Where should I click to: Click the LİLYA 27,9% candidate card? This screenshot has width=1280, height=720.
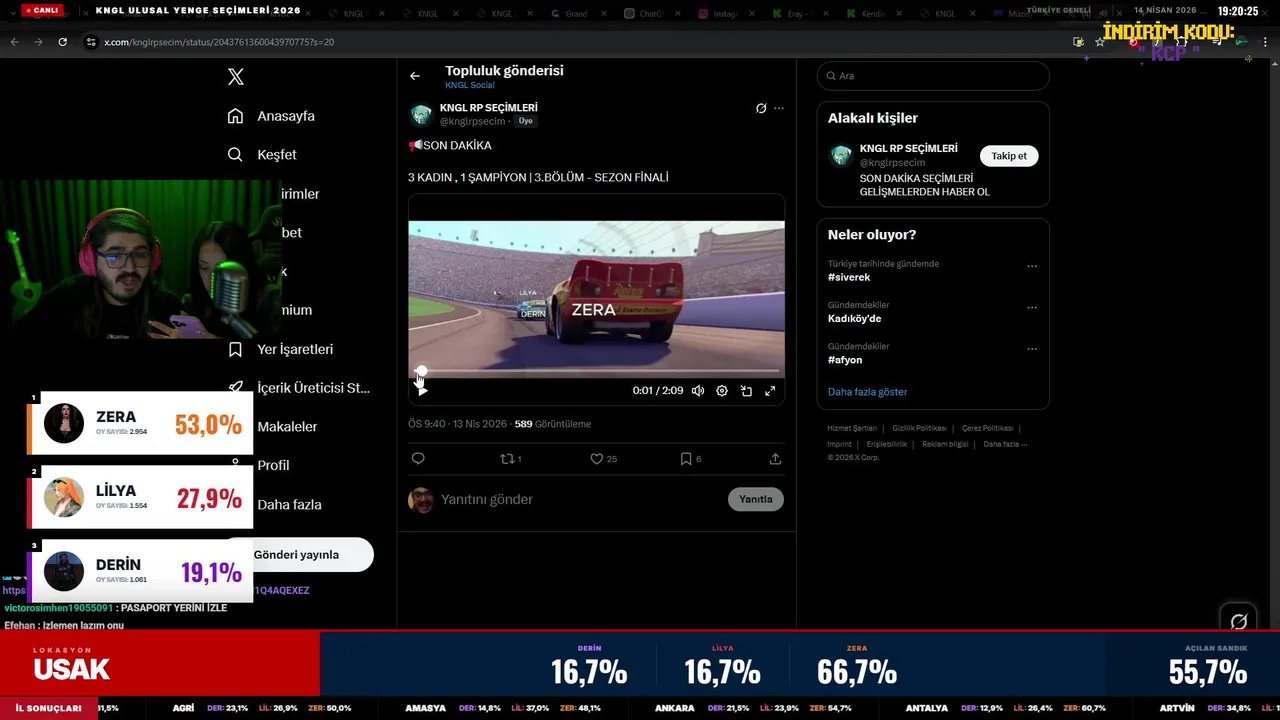[x=140, y=497]
